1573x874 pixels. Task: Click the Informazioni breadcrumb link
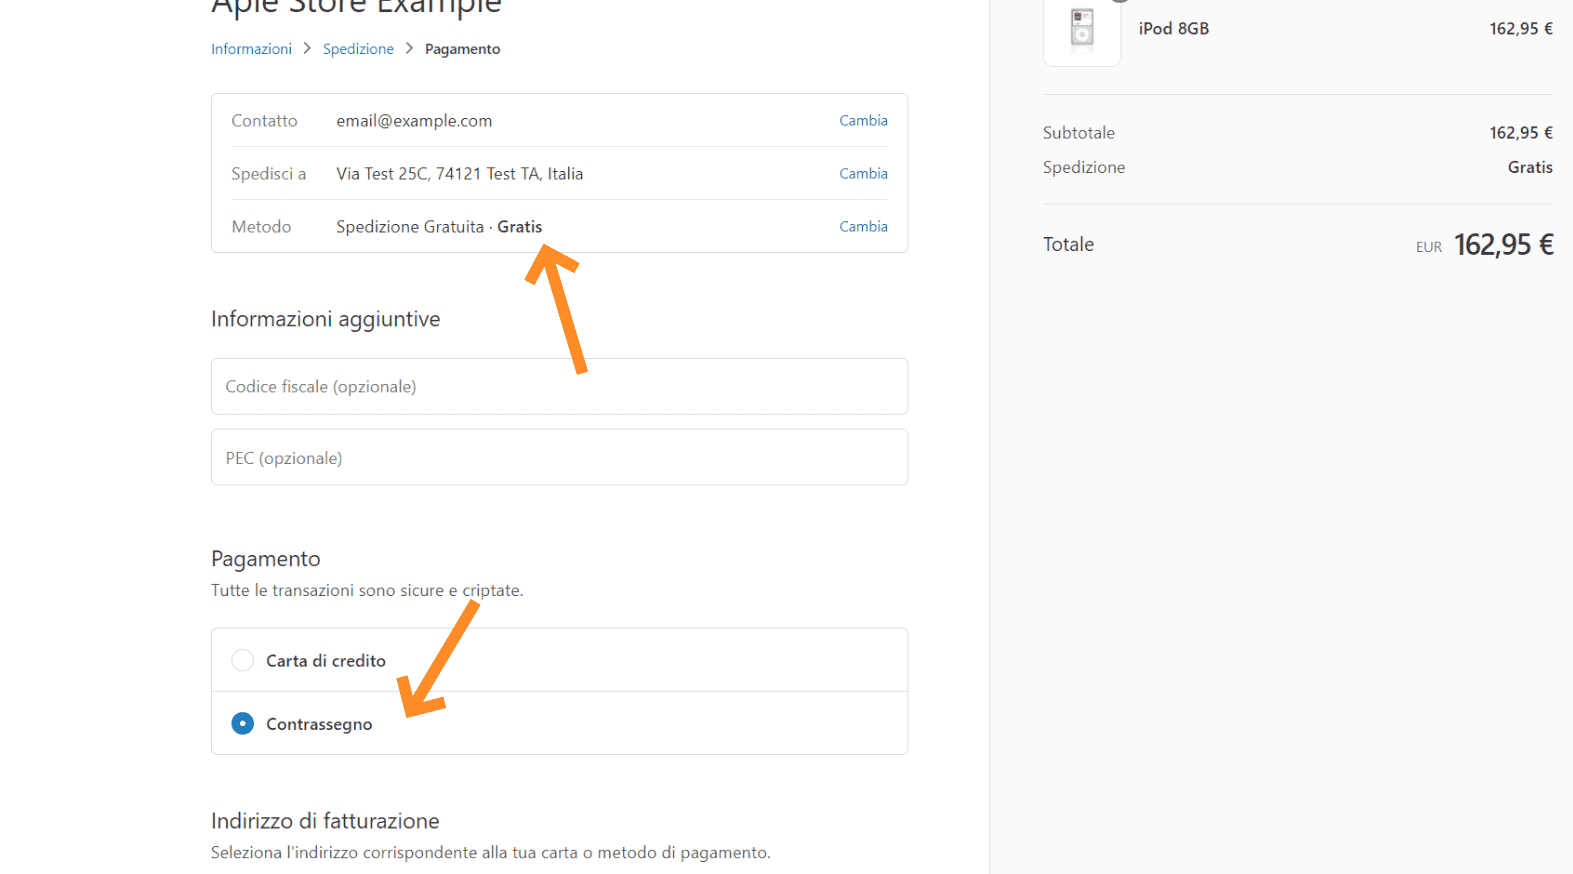251,49
